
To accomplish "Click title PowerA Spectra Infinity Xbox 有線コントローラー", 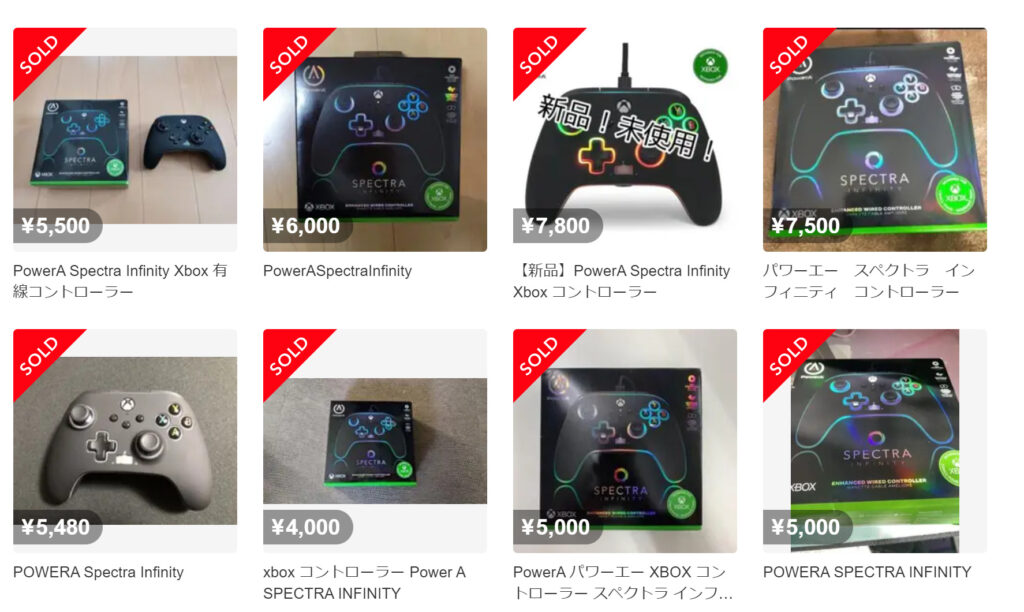I will 120,281.
